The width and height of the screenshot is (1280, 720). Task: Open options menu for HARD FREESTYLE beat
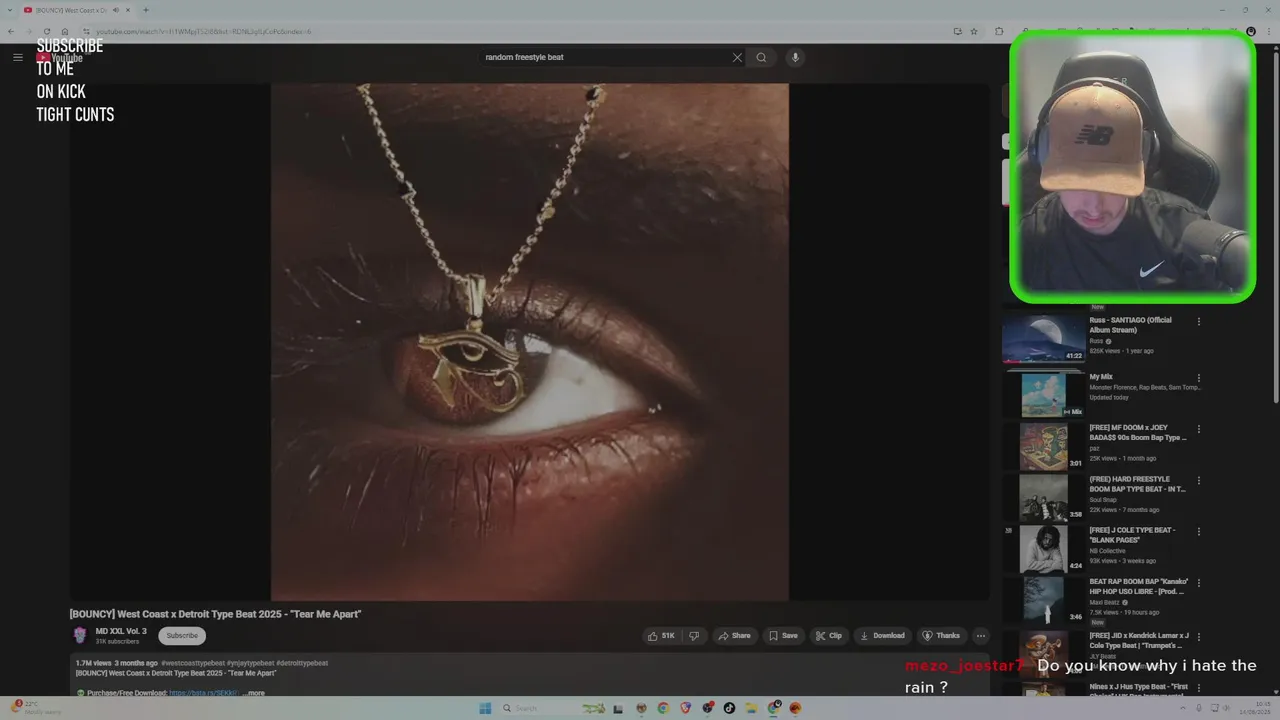(1199, 481)
